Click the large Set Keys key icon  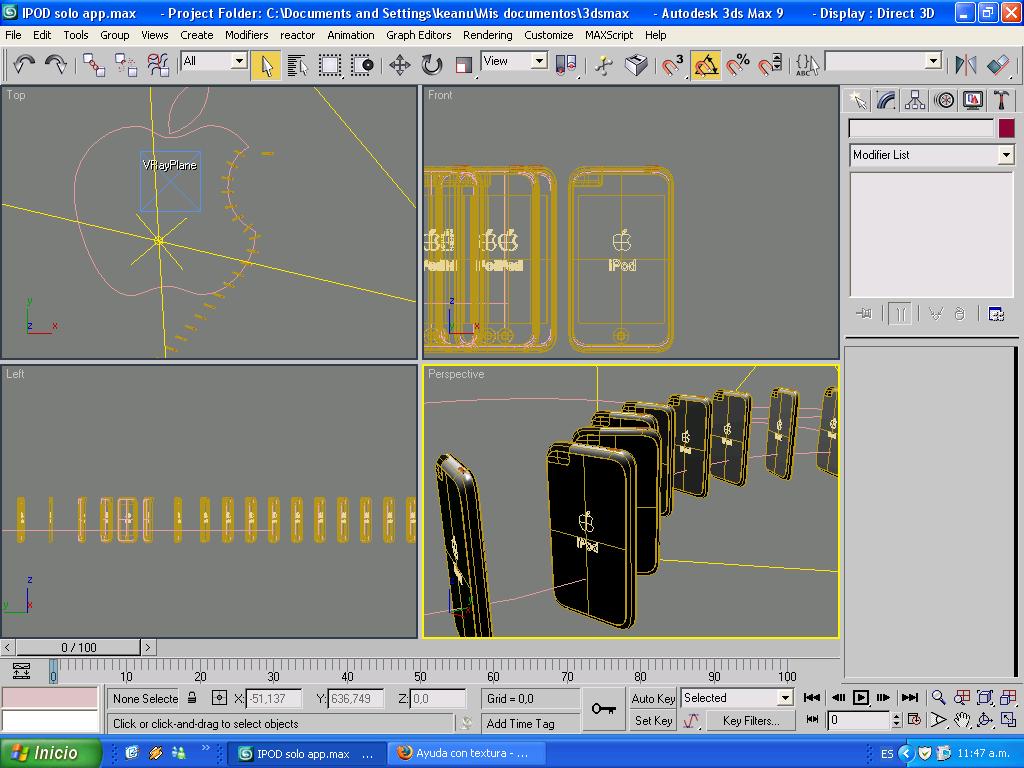[603, 709]
